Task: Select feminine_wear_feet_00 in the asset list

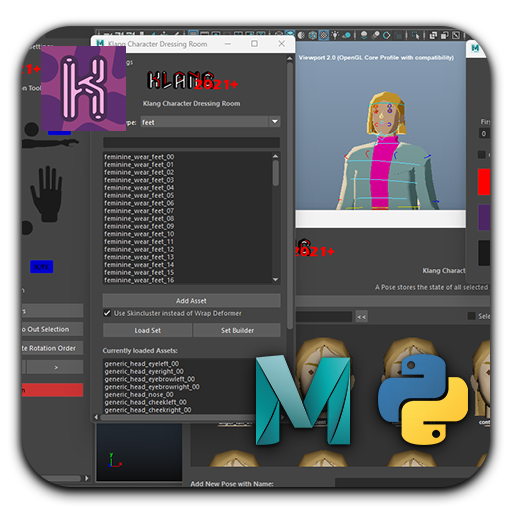Action: [139, 157]
